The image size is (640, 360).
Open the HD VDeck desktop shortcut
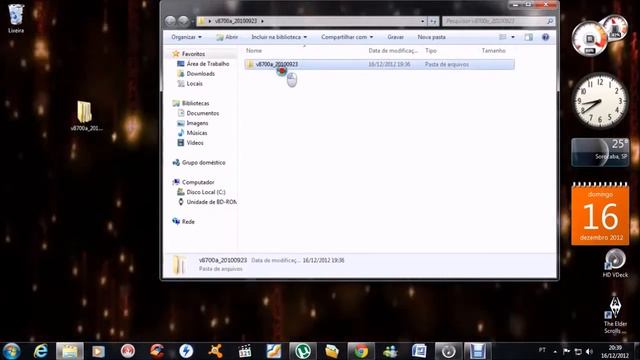pos(615,264)
